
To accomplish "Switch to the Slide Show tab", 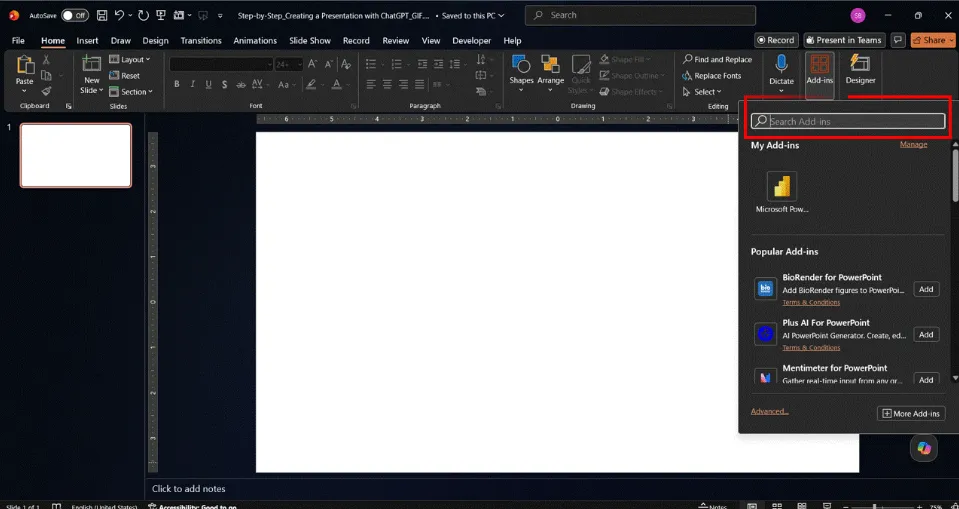I will [x=310, y=40].
